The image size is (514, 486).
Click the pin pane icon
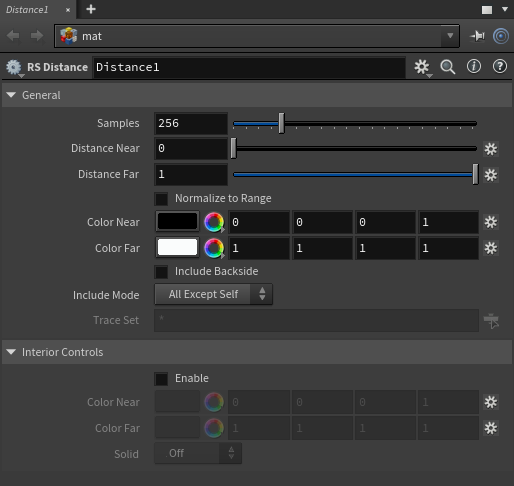coord(477,36)
